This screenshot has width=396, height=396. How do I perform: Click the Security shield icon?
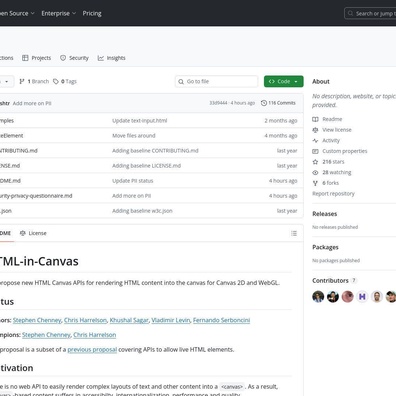(63, 58)
